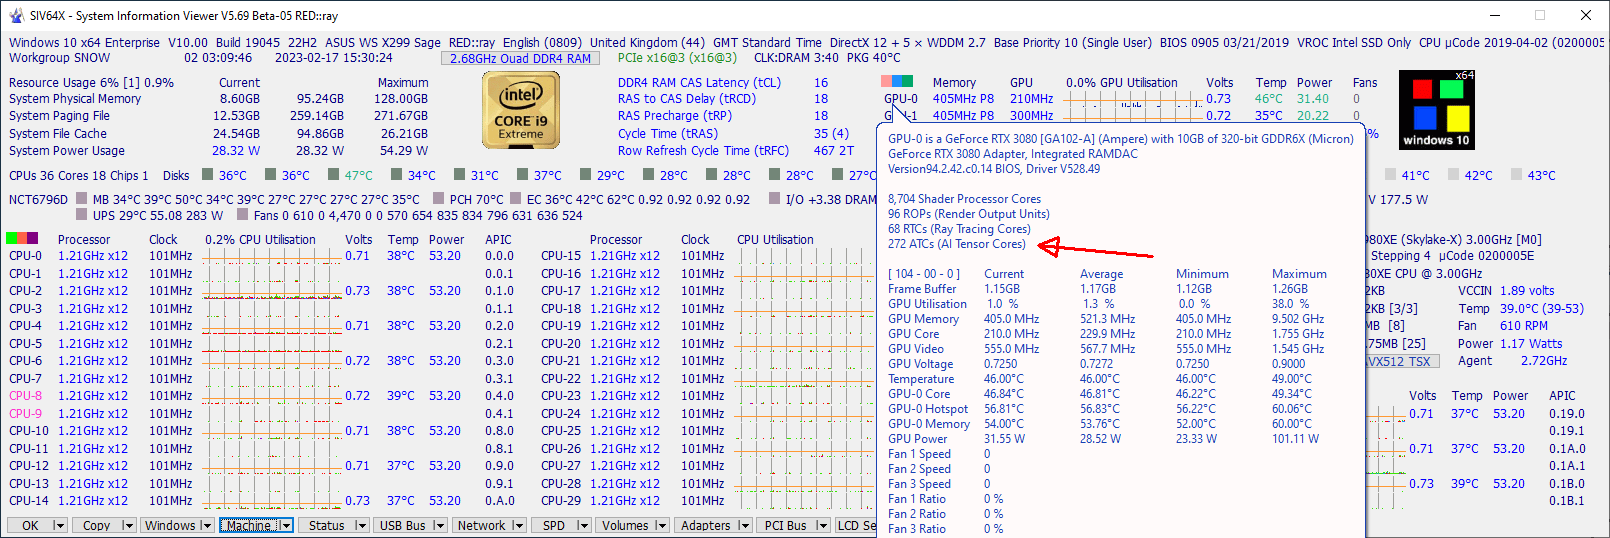Screen dimensions: 1610x538
Task: Click the NCT6796D sensor chip label
Action: click(x=38, y=199)
